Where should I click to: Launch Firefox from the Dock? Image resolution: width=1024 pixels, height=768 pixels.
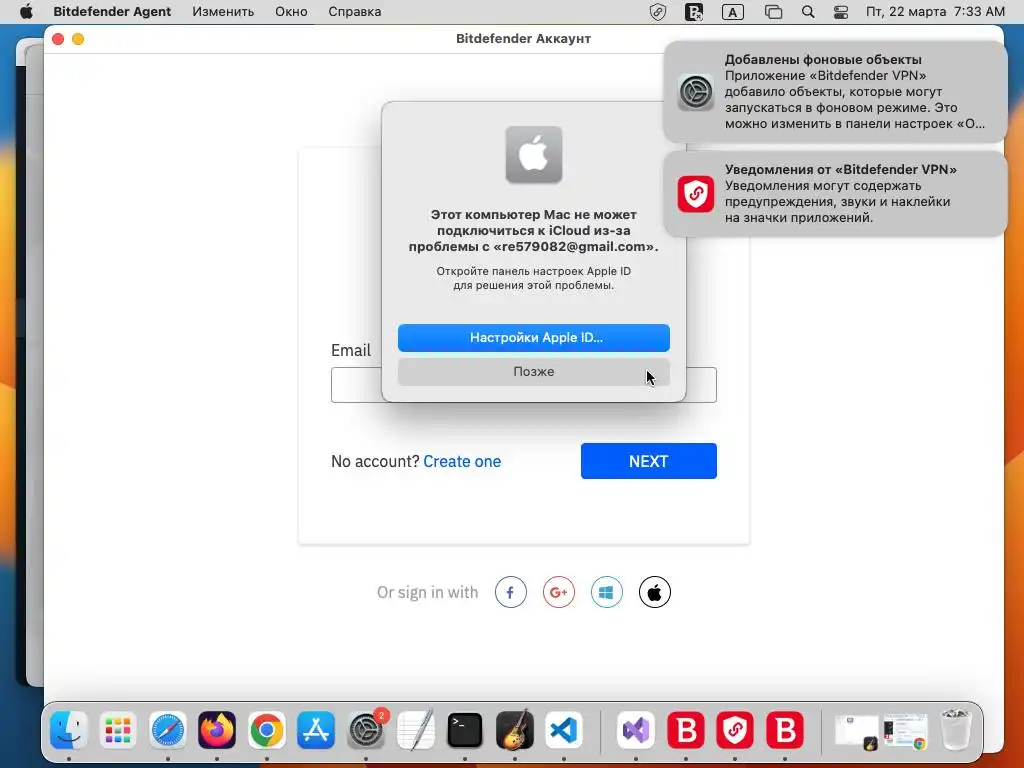click(217, 729)
